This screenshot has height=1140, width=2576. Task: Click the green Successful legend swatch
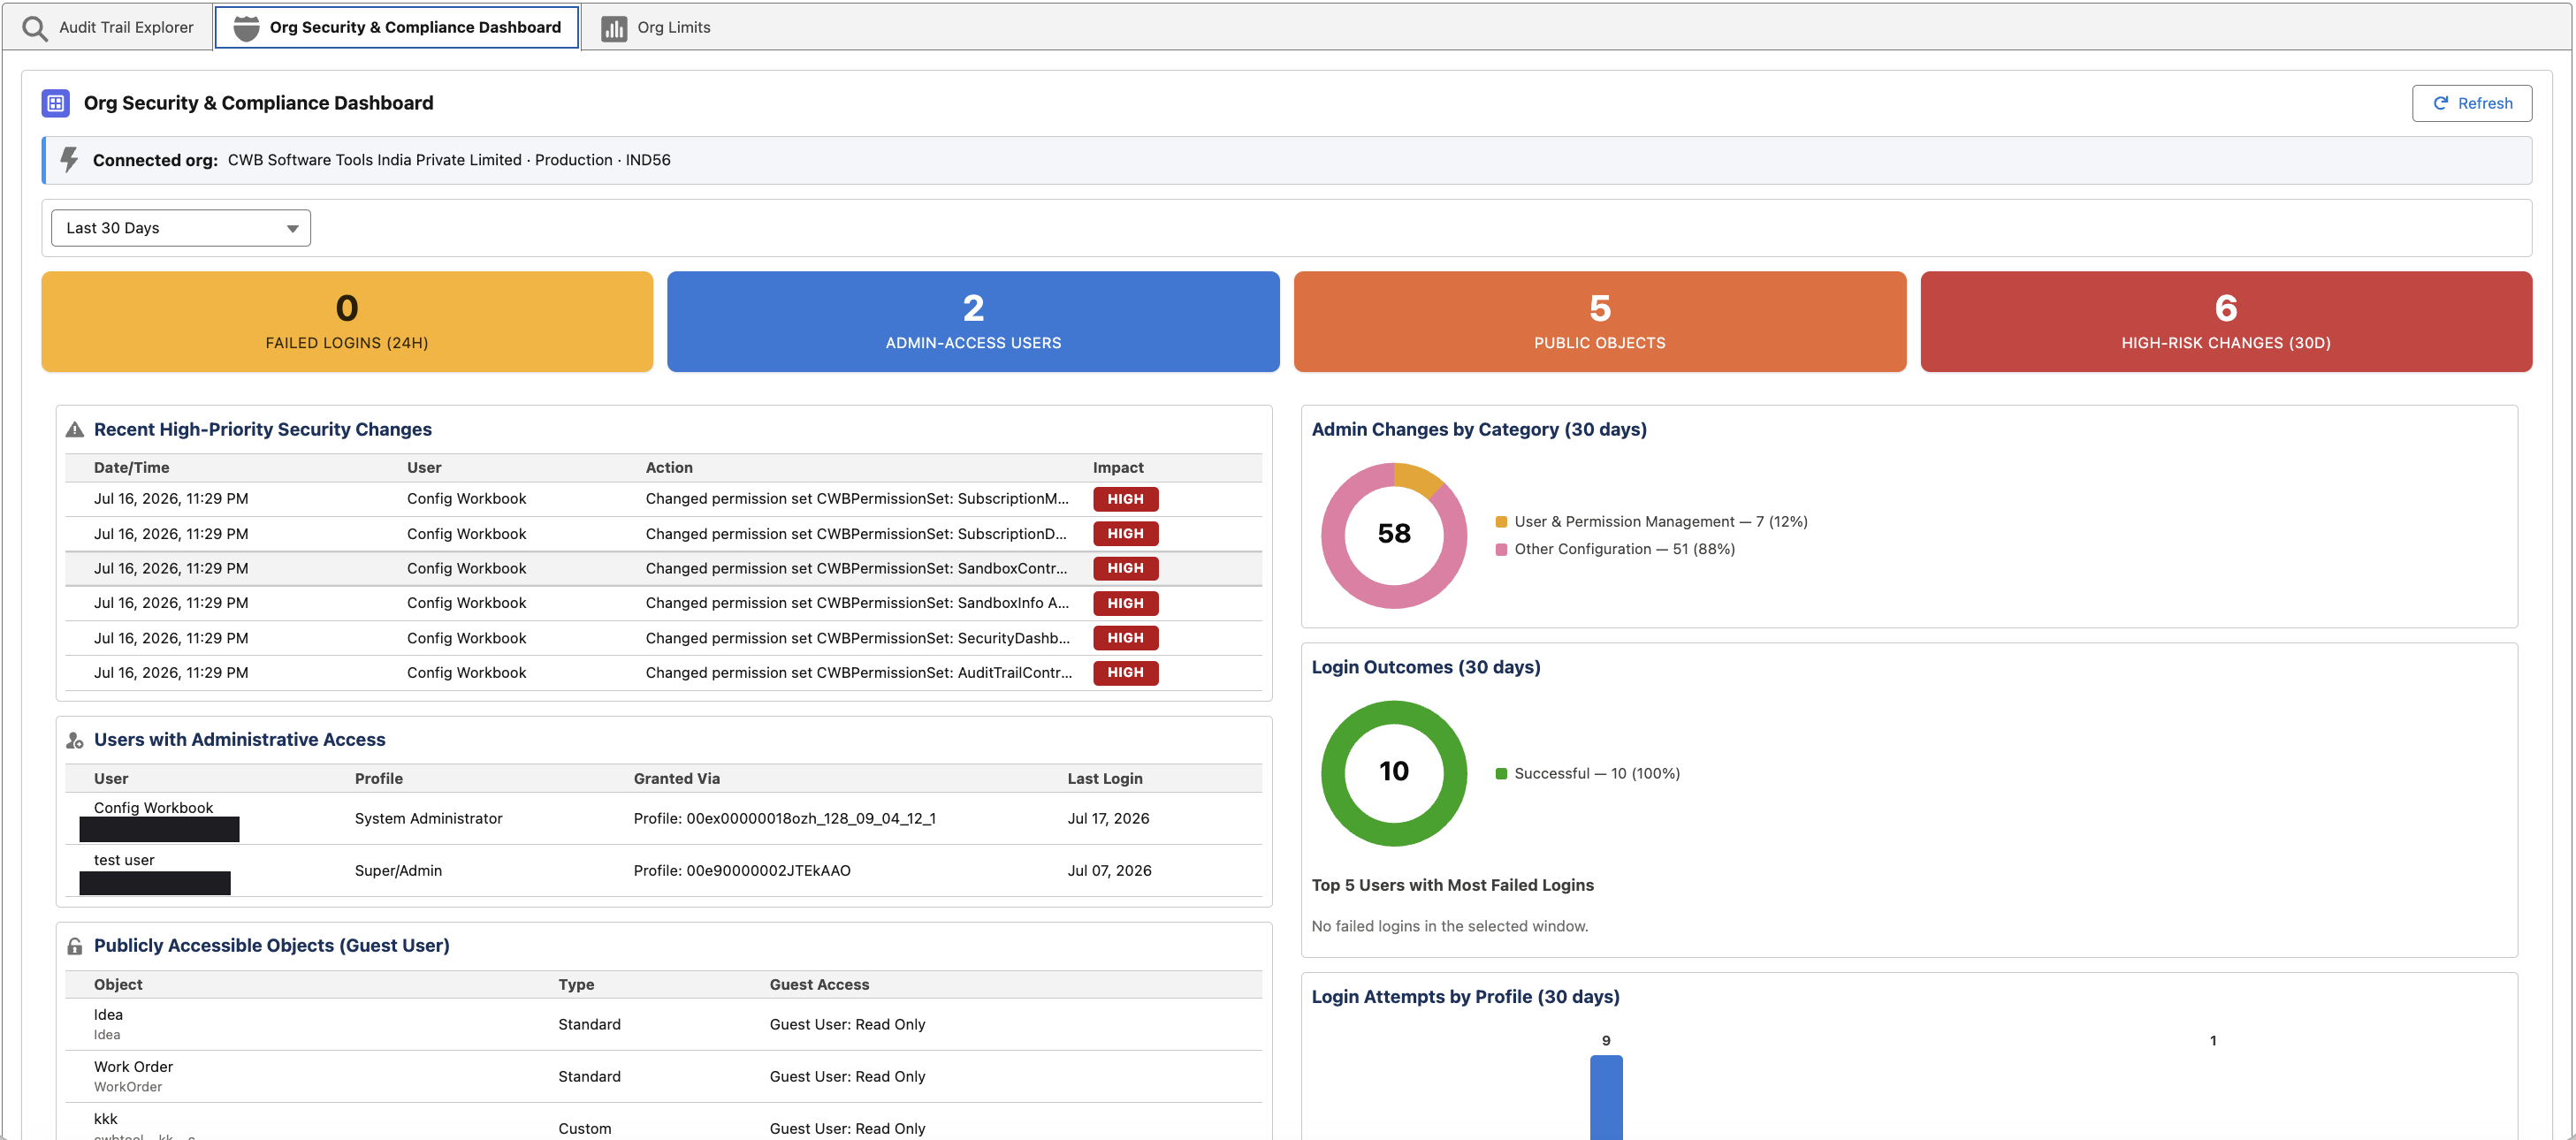(x=1501, y=774)
